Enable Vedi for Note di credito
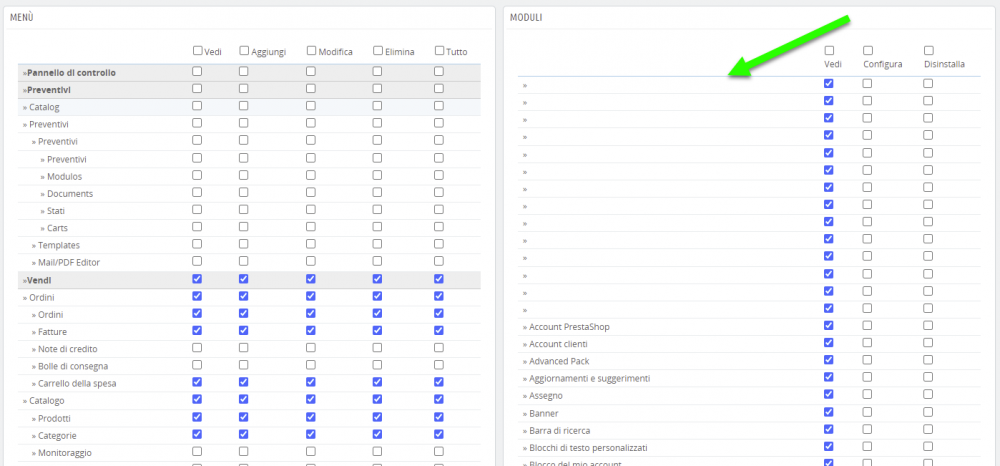Viewport: 1000px width, 466px height. tap(197, 347)
